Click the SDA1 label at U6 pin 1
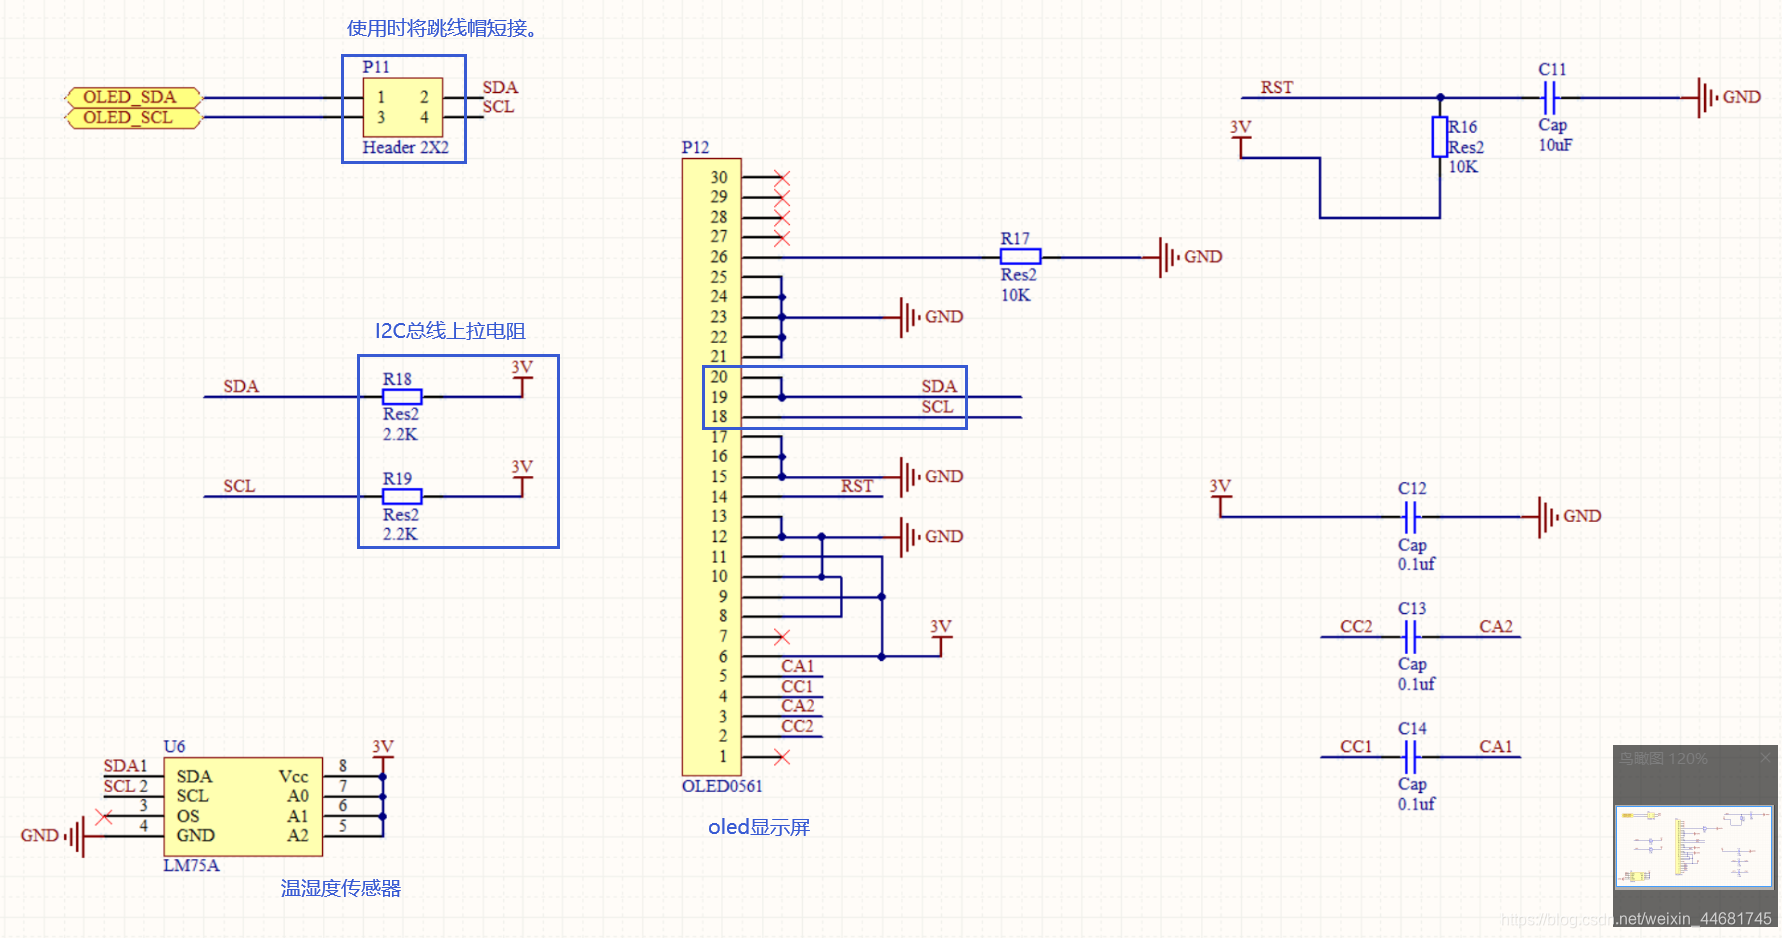1782x938 pixels. 125,766
